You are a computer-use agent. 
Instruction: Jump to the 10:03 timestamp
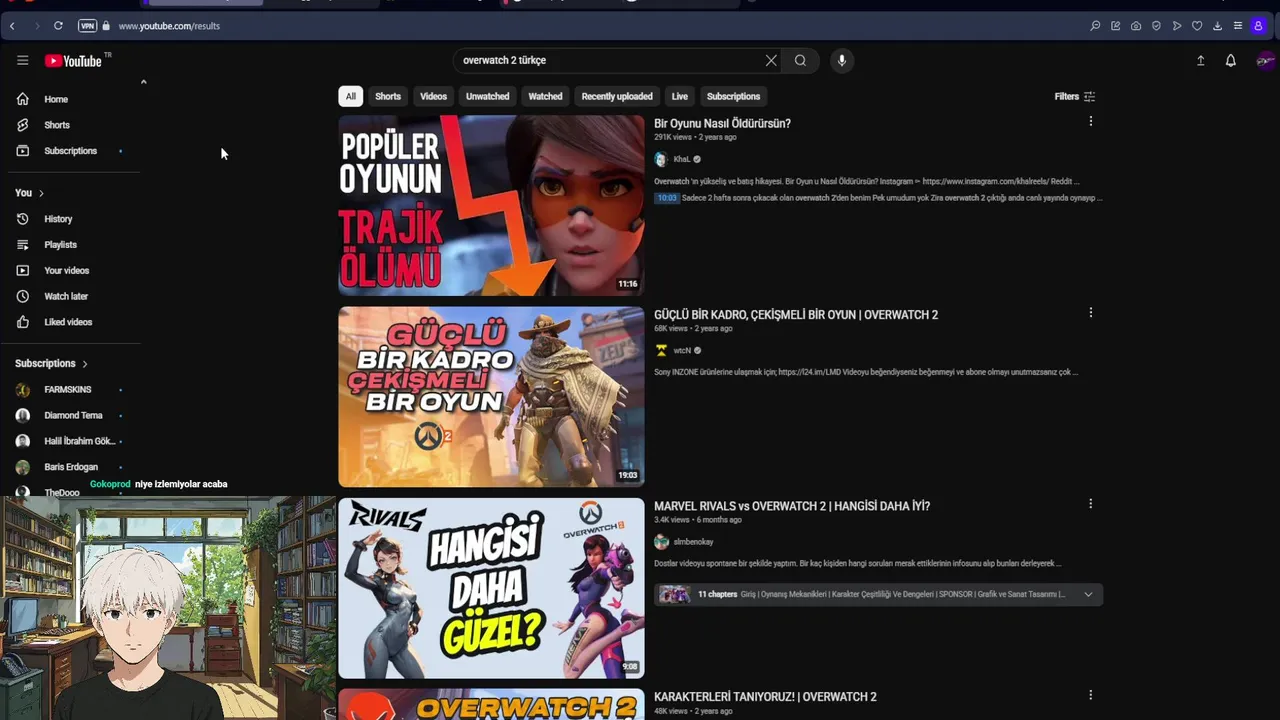click(x=667, y=198)
